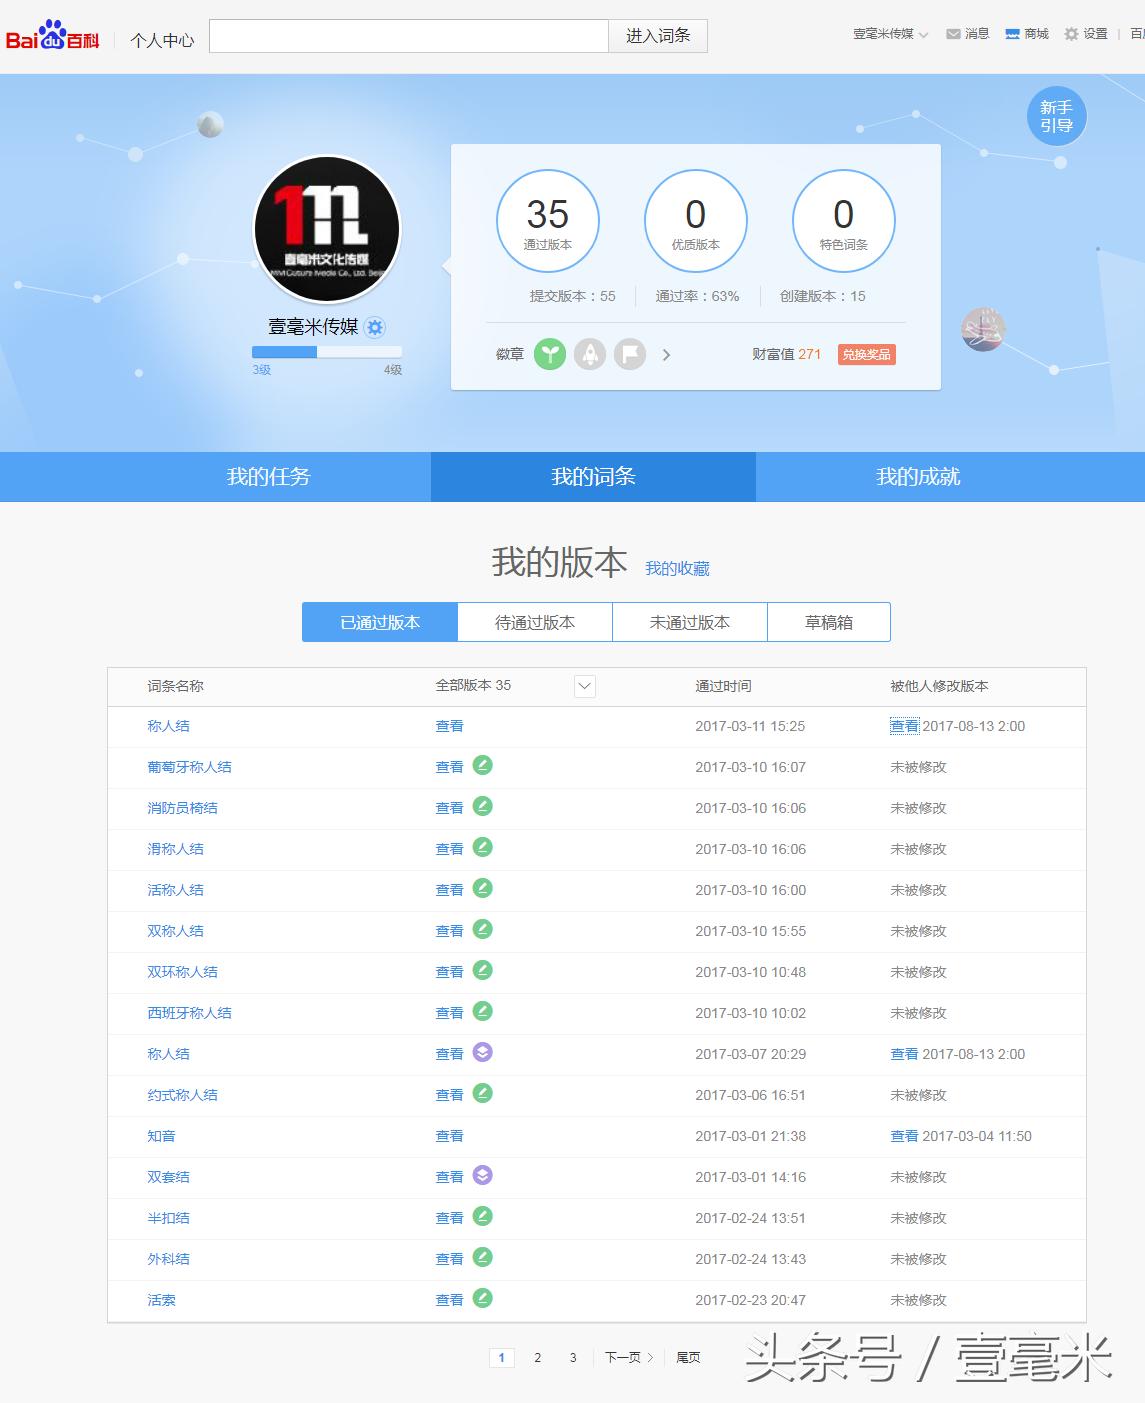Click the 新手引导 circle button
Viewport: 1145px width, 1403px height.
(x=1055, y=116)
